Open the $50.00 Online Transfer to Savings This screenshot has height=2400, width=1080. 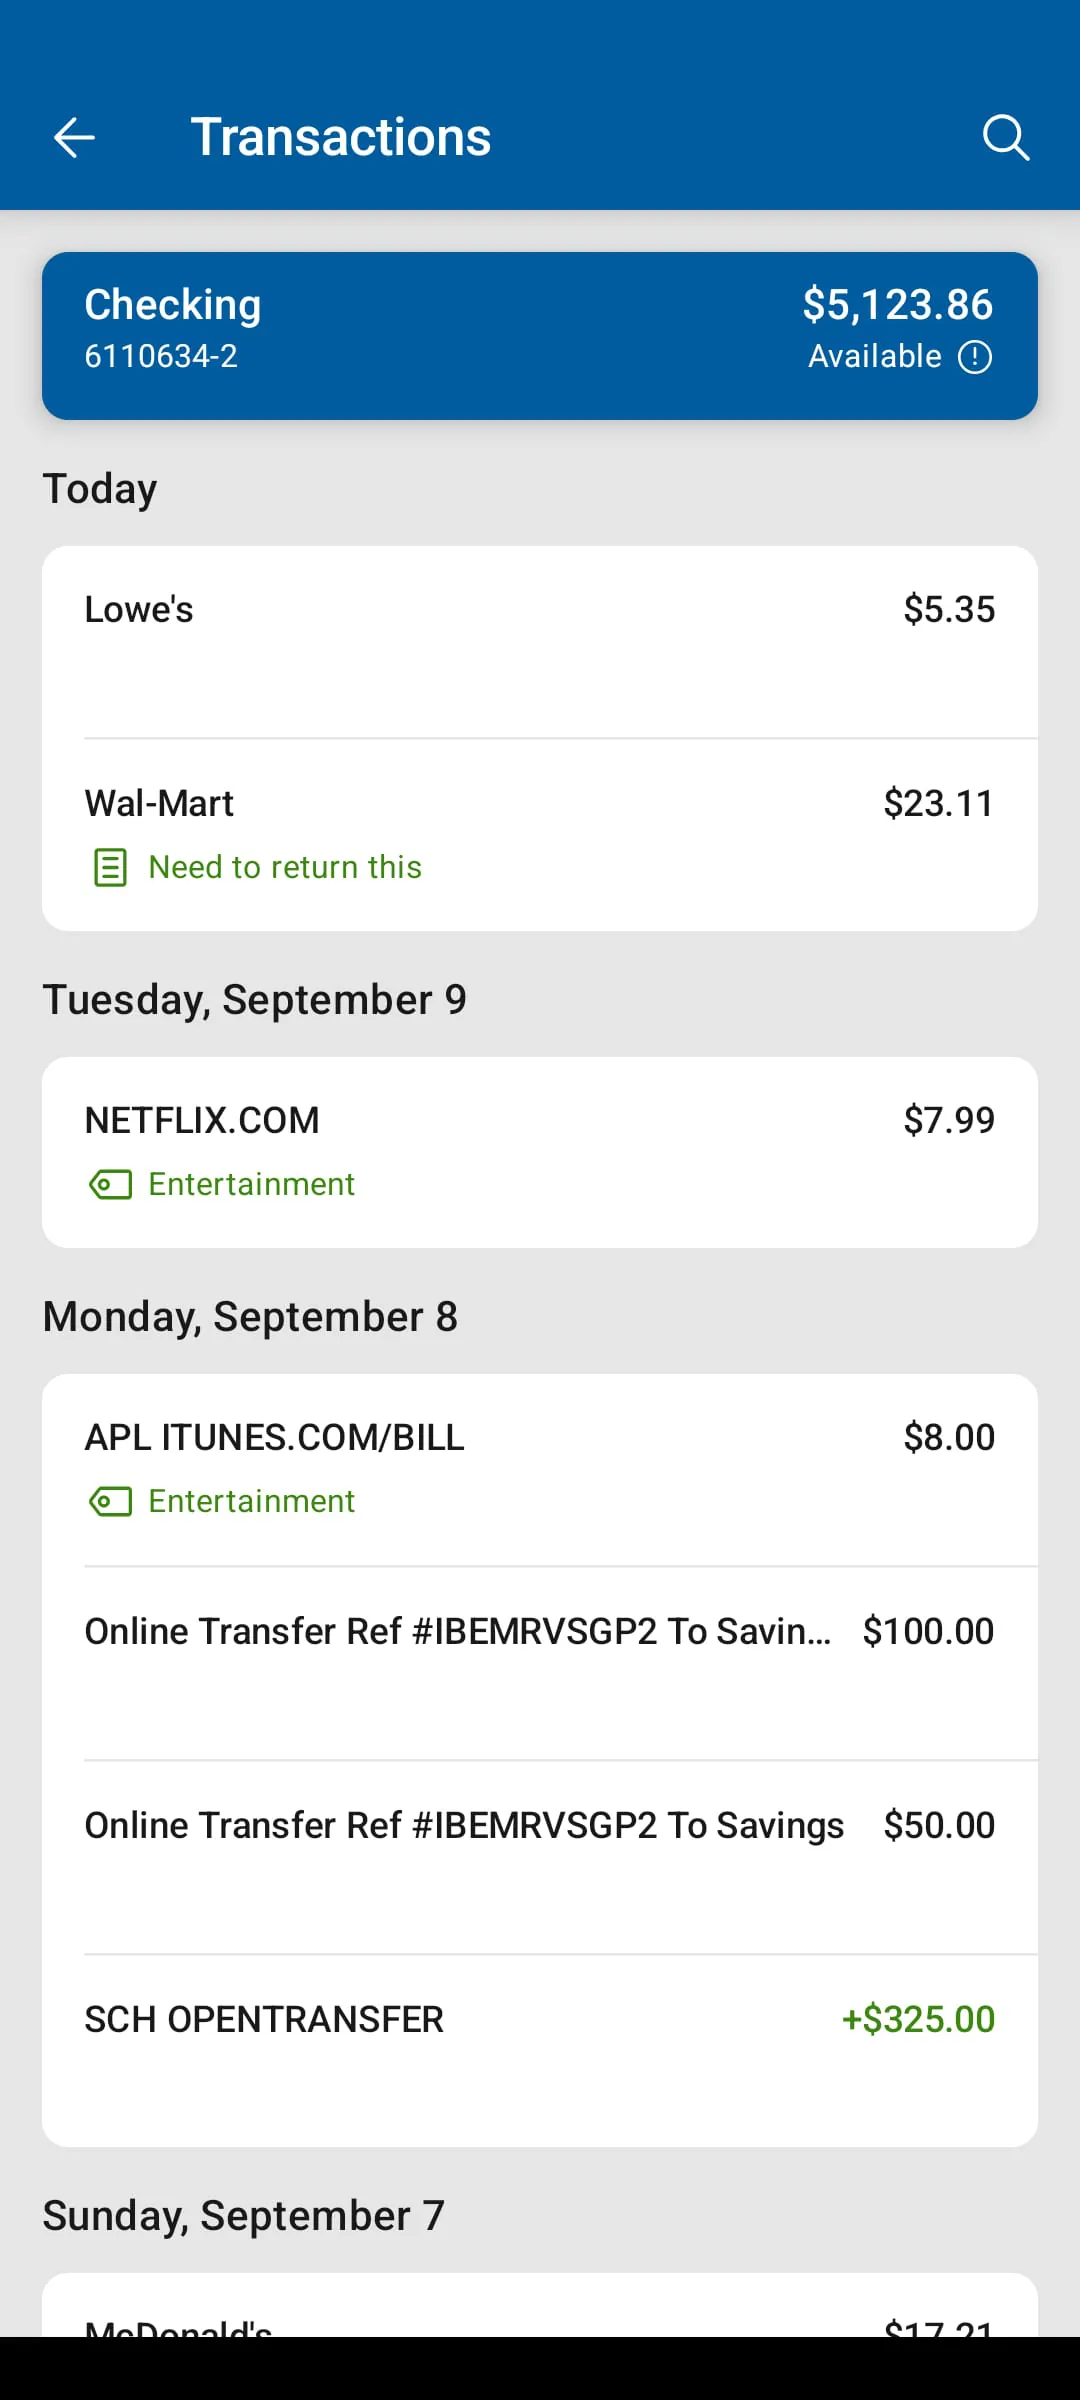click(x=540, y=1856)
